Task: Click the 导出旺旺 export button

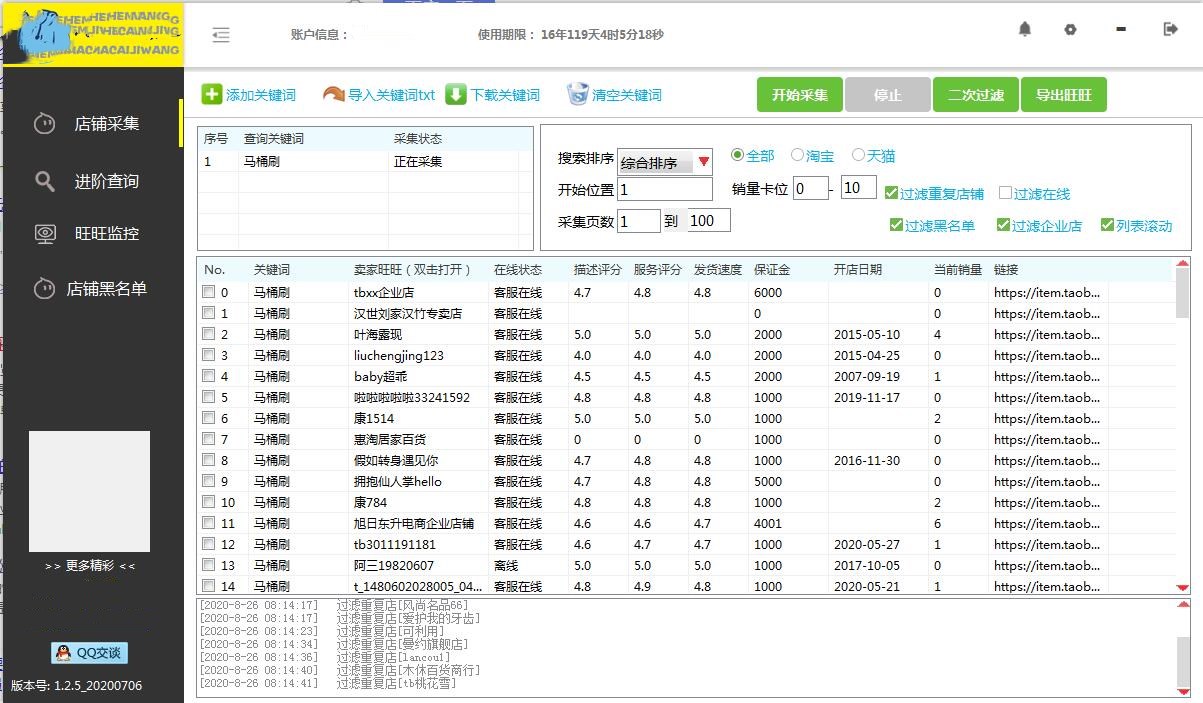Action: 1063,94
